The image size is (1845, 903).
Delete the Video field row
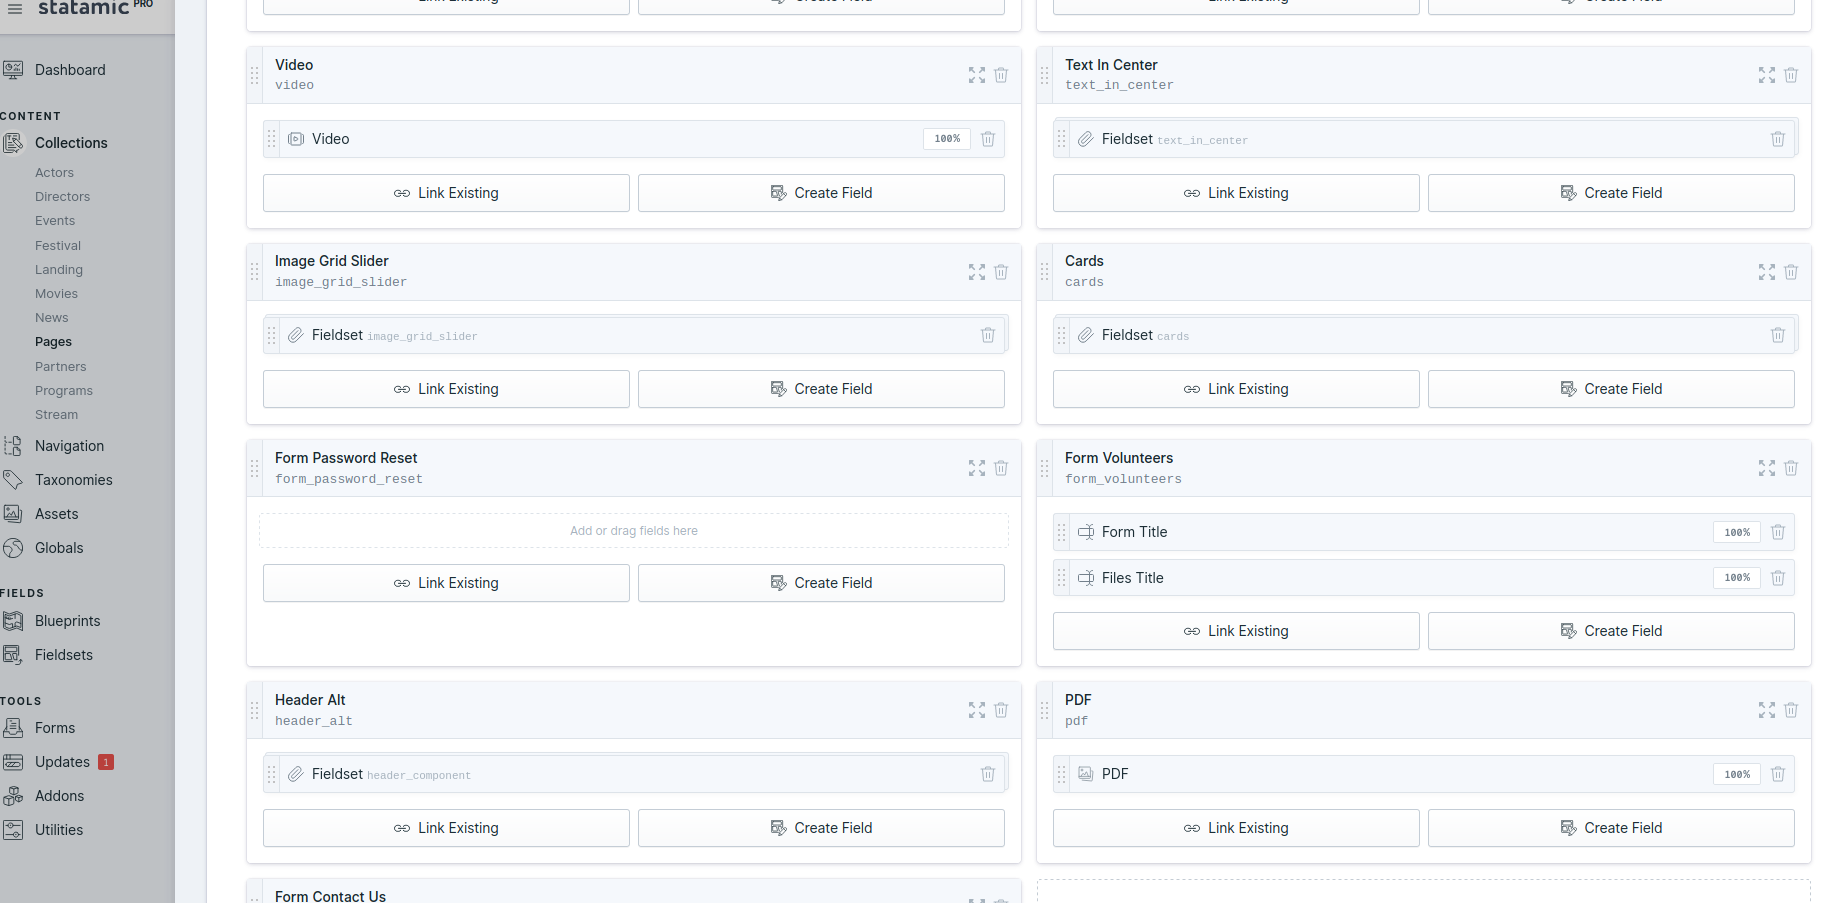[x=988, y=139]
